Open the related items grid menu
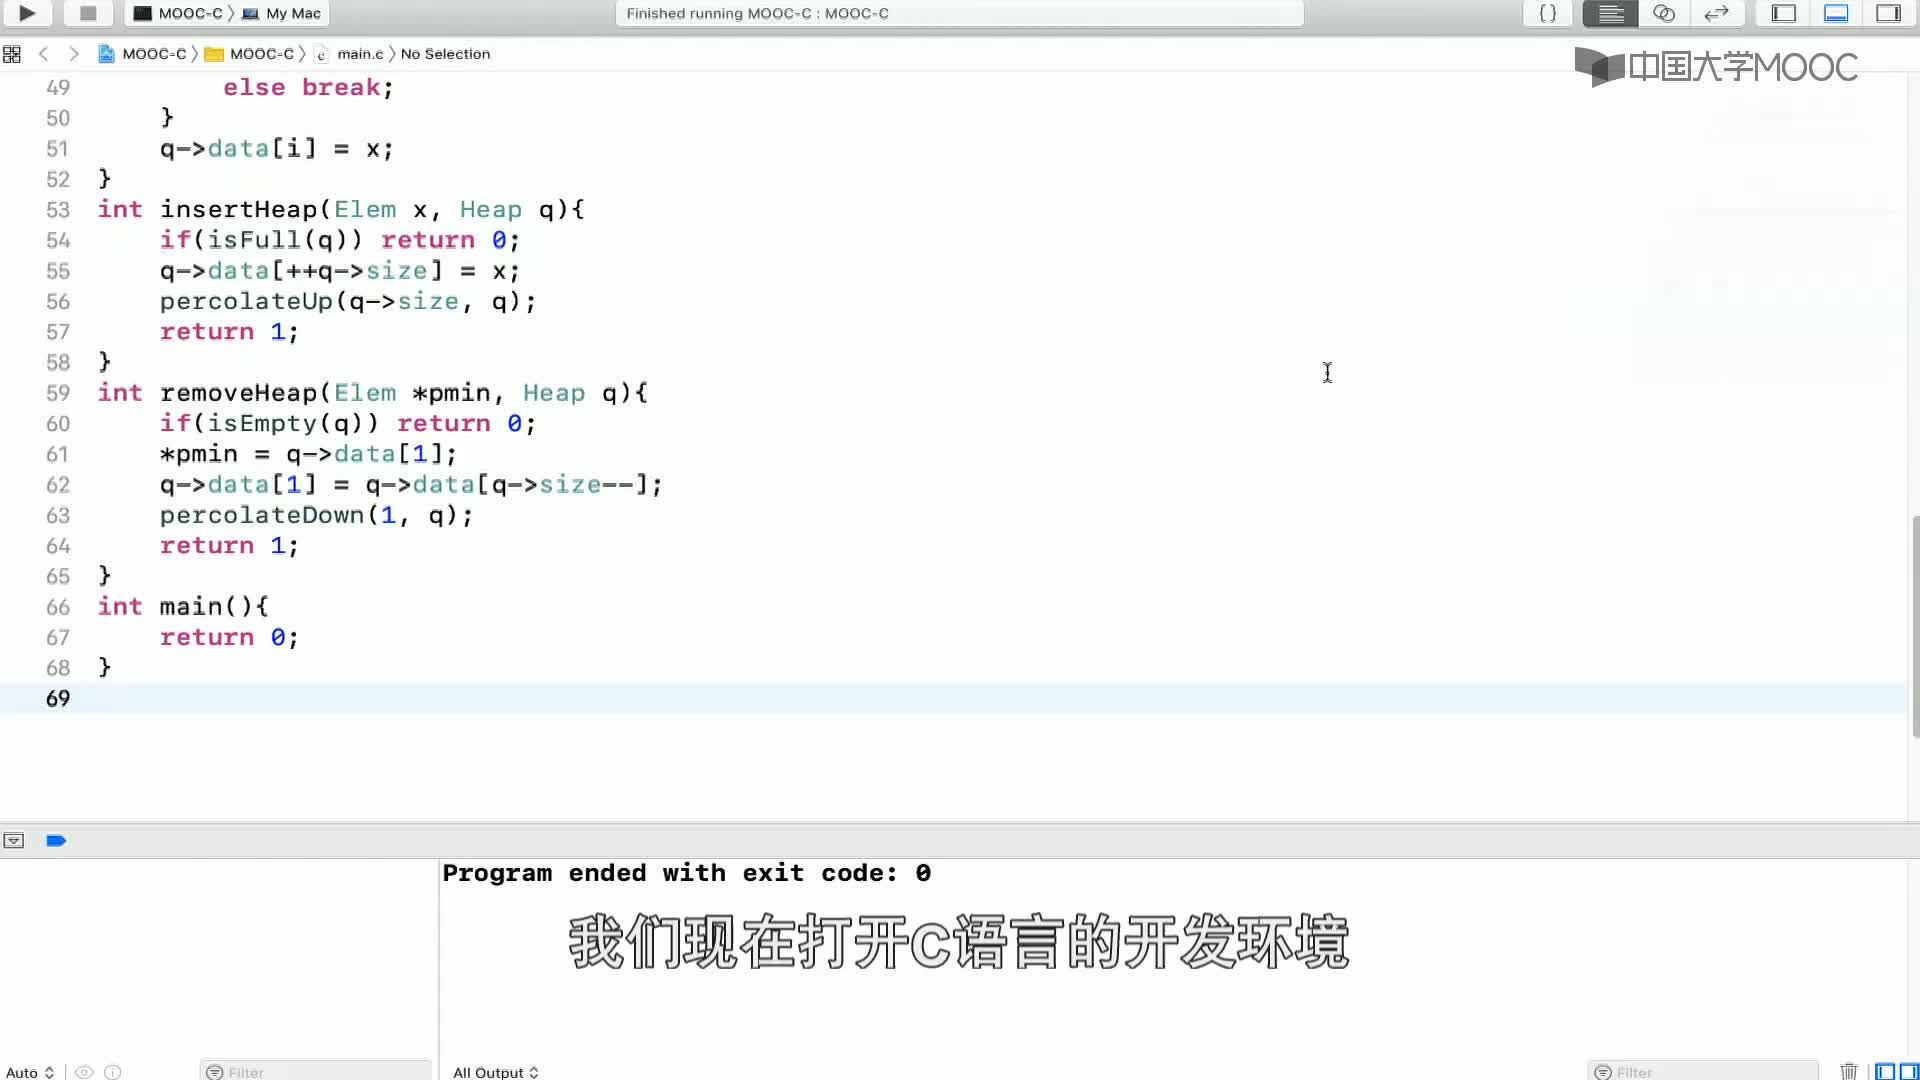The width and height of the screenshot is (1920, 1080). coord(12,54)
